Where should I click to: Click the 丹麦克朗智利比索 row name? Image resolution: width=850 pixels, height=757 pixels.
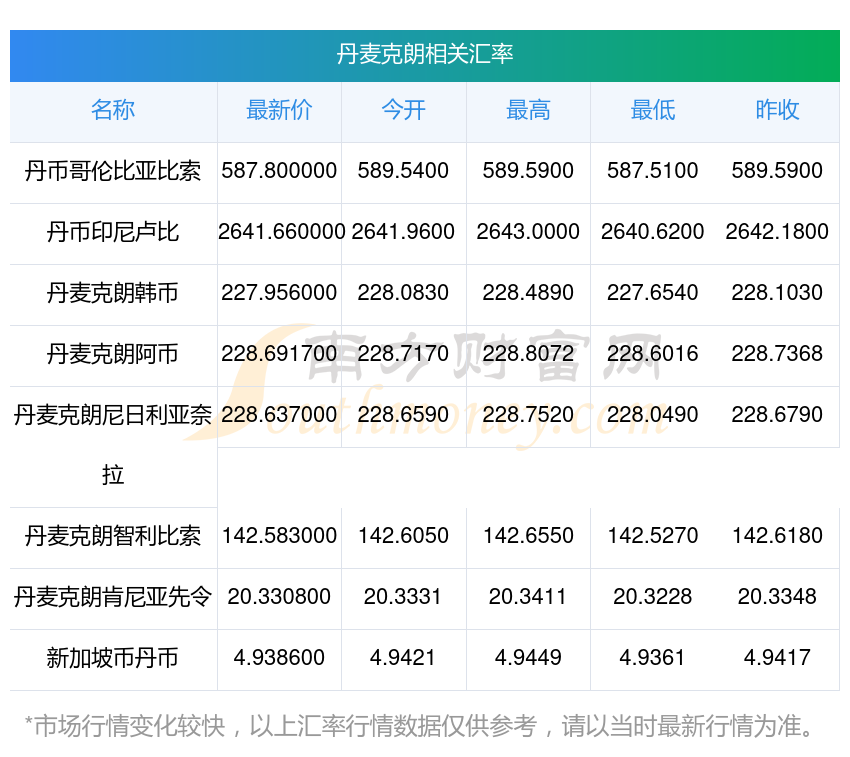click(113, 536)
